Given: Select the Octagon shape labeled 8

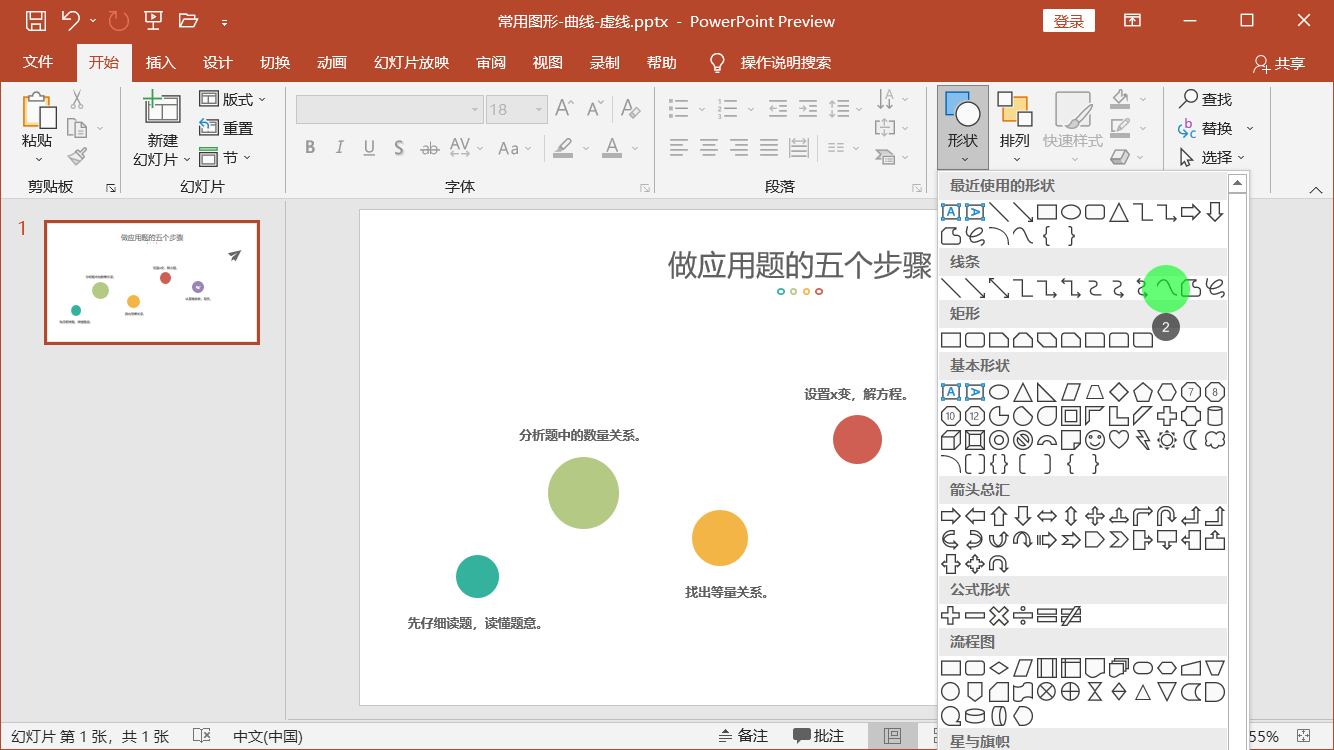Looking at the screenshot, I should click(1215, 392).
